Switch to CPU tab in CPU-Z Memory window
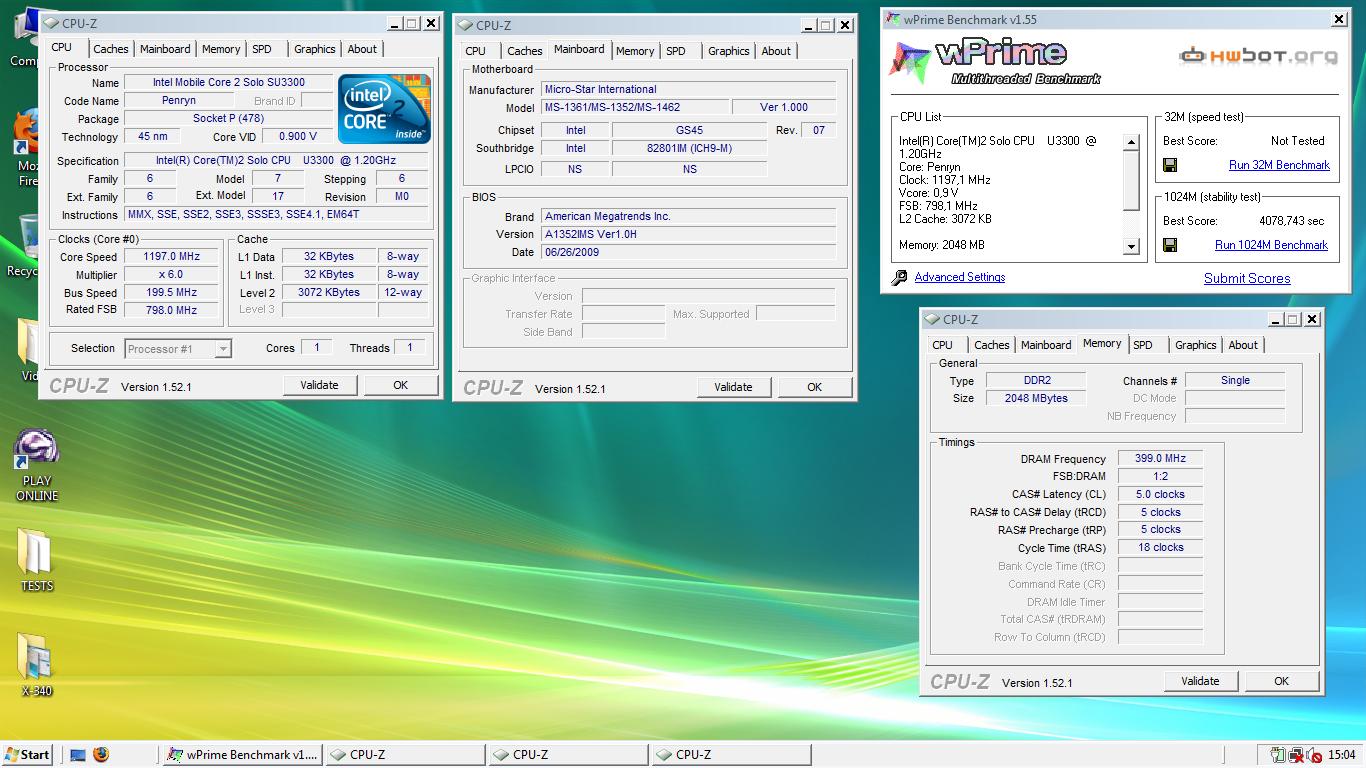The width and height of the screenshot is (1366, 768). coord(943,345)
